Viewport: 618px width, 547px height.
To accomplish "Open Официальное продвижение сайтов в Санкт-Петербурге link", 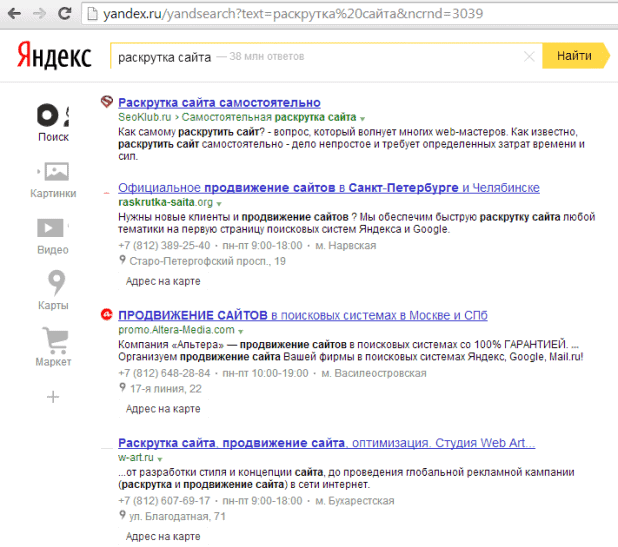I will [x=329, y=188].
